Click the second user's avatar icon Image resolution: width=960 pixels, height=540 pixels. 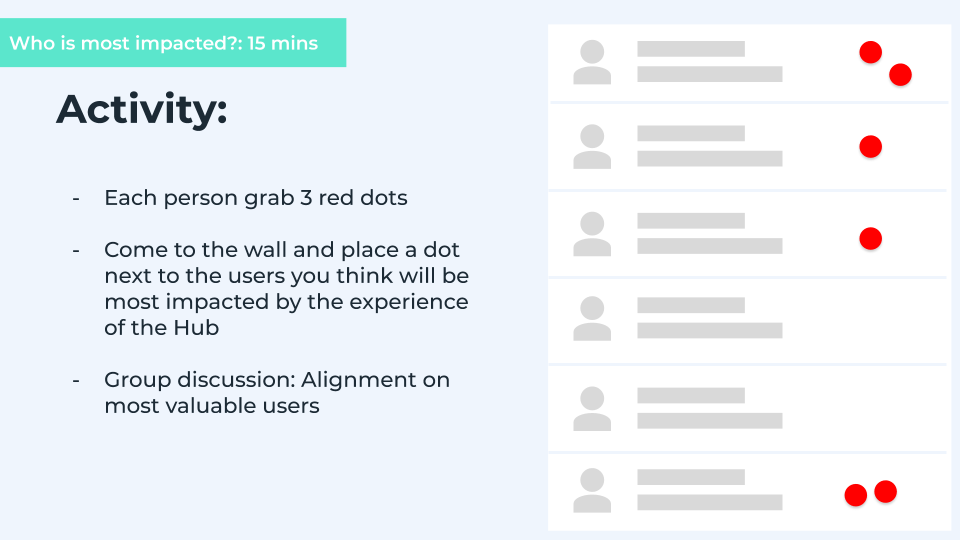(x=592, y=146)
